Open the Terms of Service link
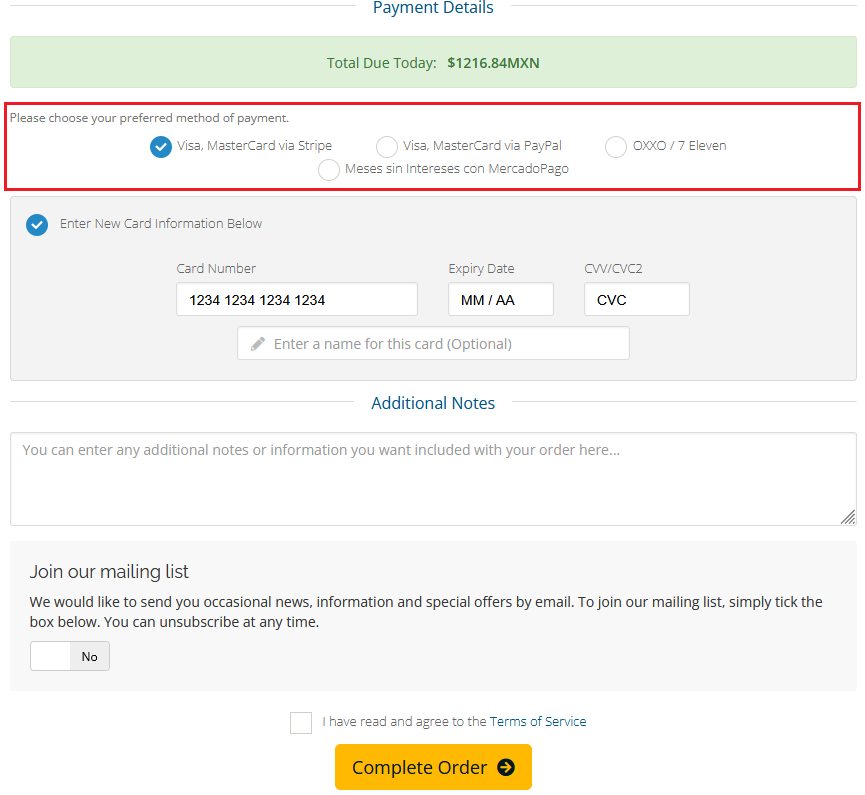The height and width of the screenshot is (795, 865). tap(538, 722)
